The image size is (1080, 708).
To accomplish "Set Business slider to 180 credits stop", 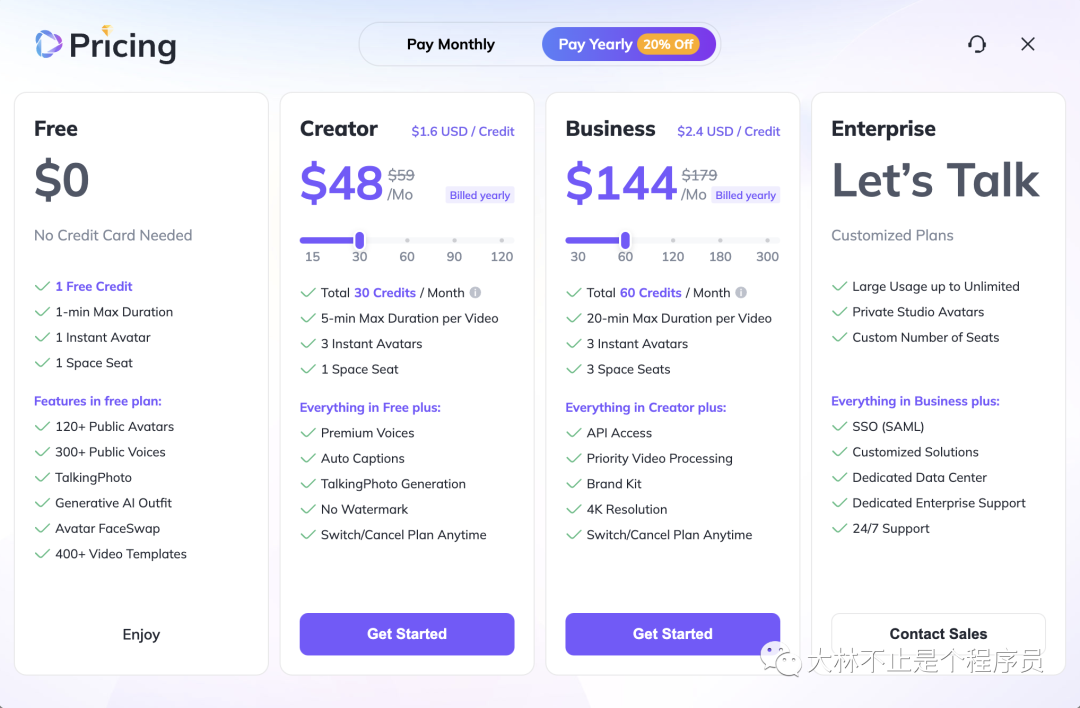I will (x=720, y=240).
